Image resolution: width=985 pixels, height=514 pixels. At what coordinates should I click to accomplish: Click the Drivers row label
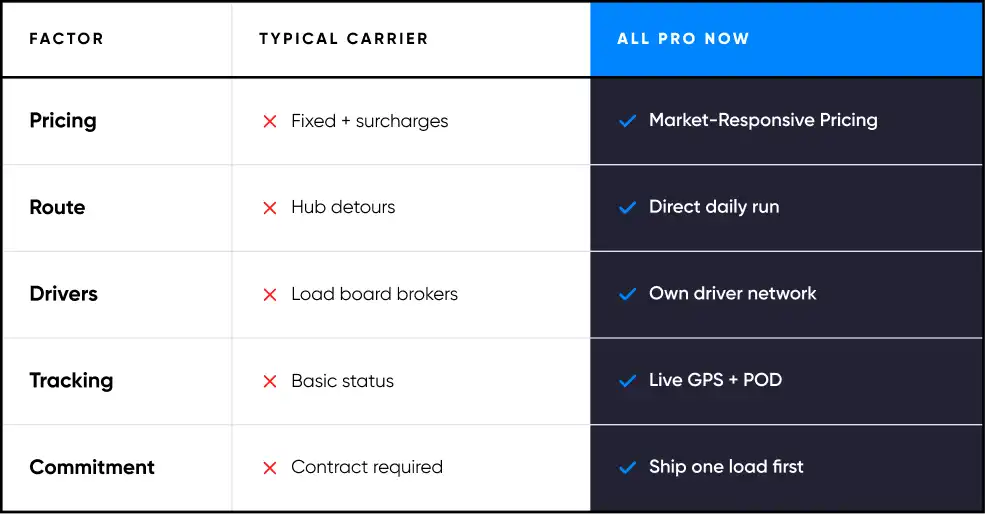[x=63, y=294]
